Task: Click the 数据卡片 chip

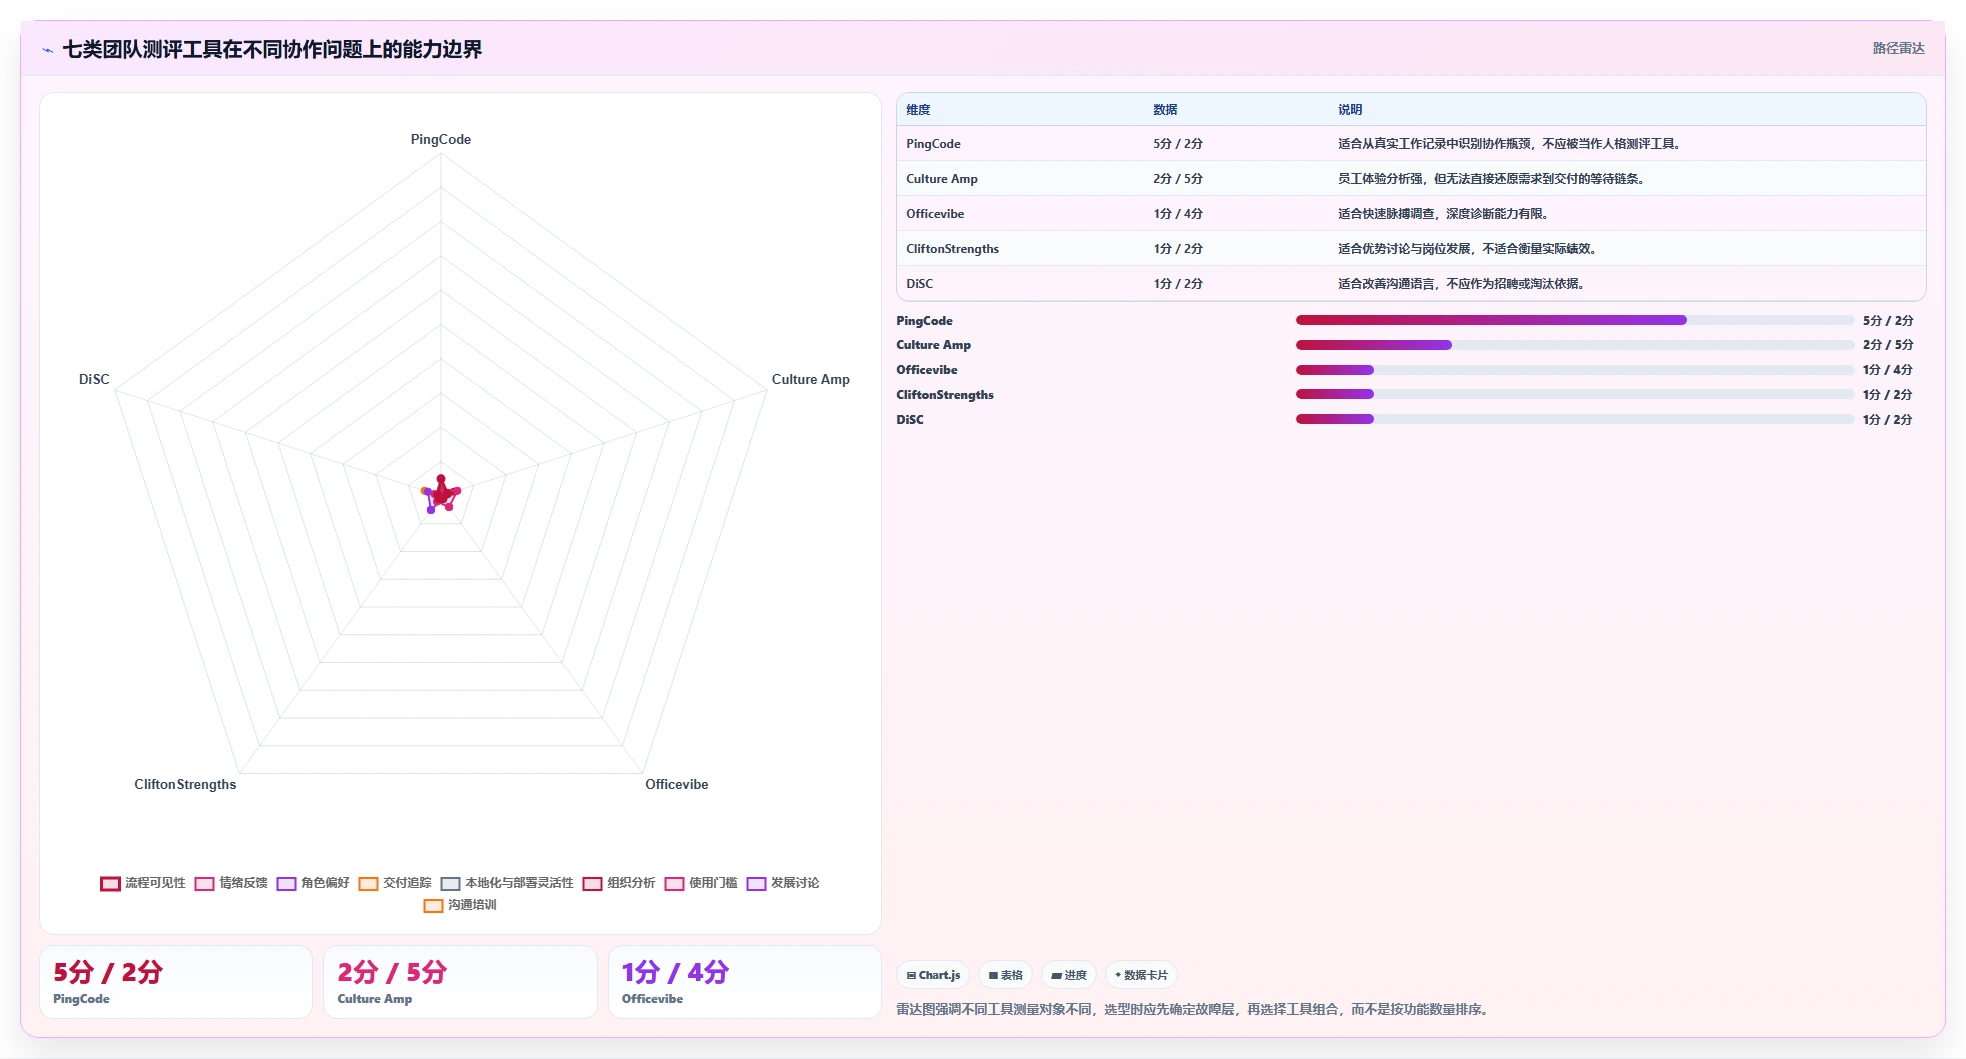Action: pyautogui.click(x=1141, y=975)
